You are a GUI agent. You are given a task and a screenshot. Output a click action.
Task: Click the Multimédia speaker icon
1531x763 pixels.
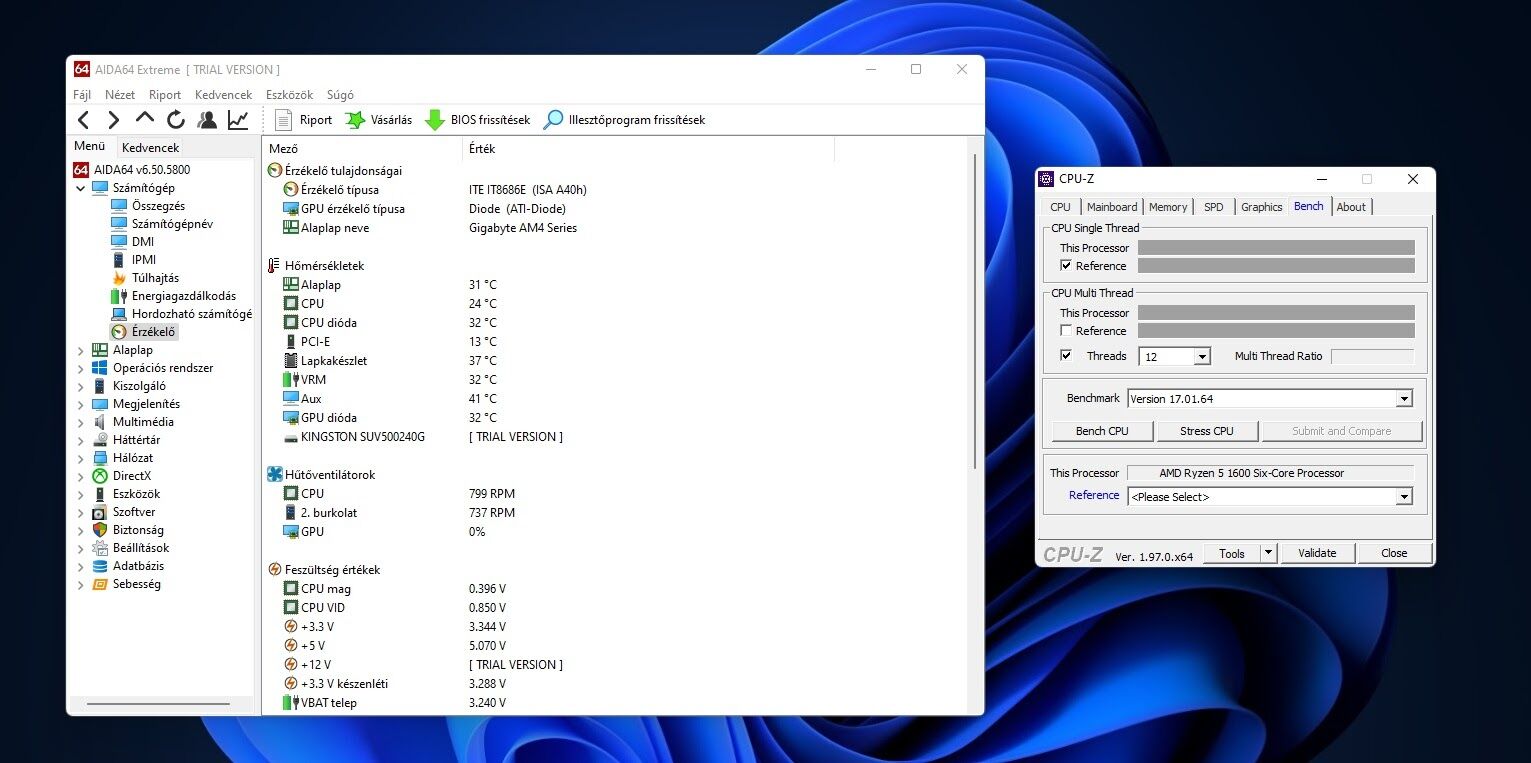pyautogui.click(x=100, y=422)
